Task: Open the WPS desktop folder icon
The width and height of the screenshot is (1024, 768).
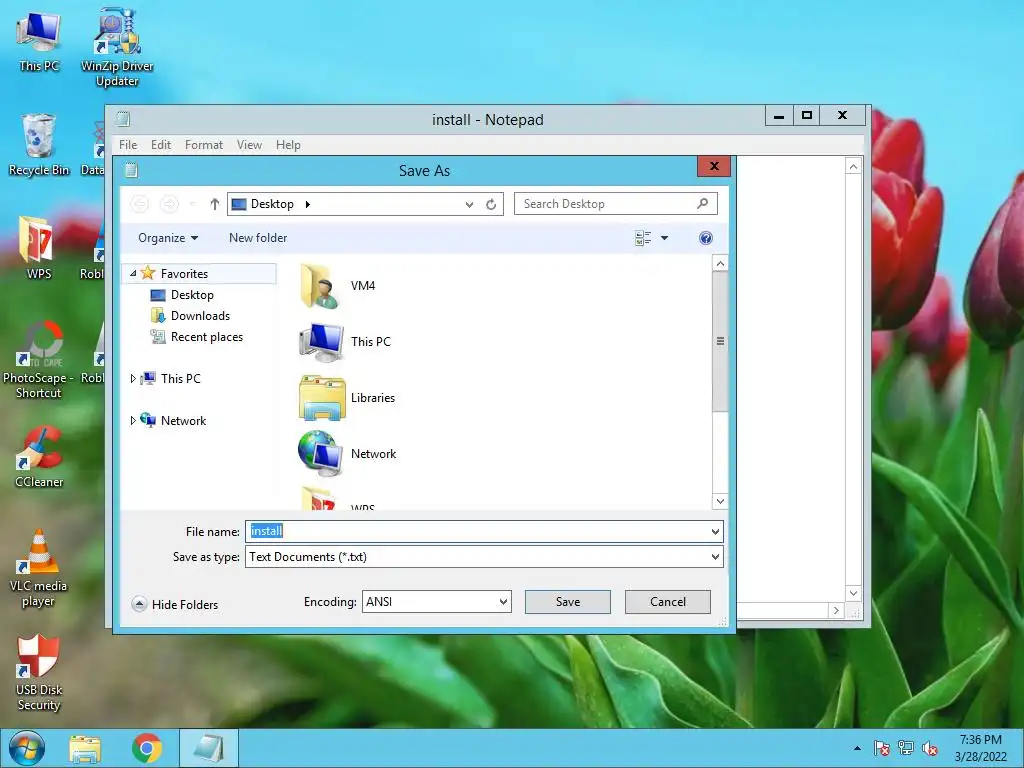Action: (x=39, y=248)
